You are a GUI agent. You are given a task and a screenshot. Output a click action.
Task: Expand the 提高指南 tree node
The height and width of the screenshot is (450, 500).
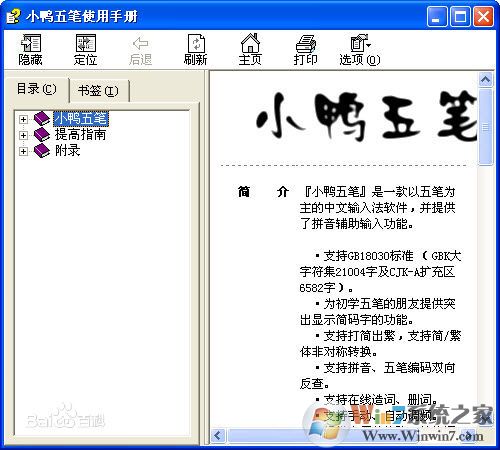pyautogui.click(x=23, y=135)
